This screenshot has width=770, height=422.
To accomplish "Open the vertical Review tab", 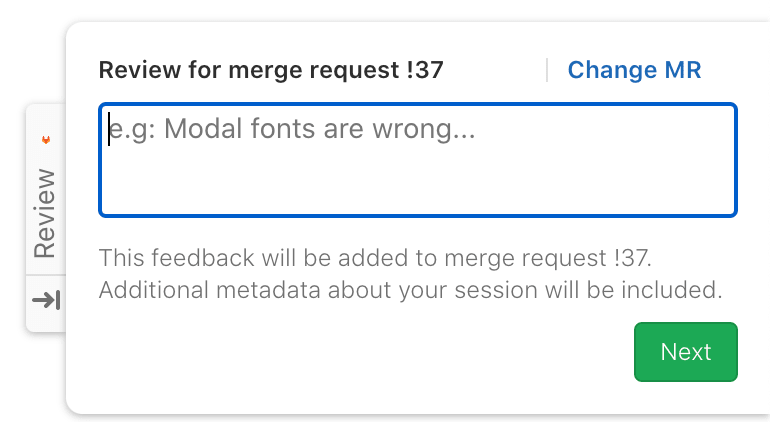I will point(45,213).
